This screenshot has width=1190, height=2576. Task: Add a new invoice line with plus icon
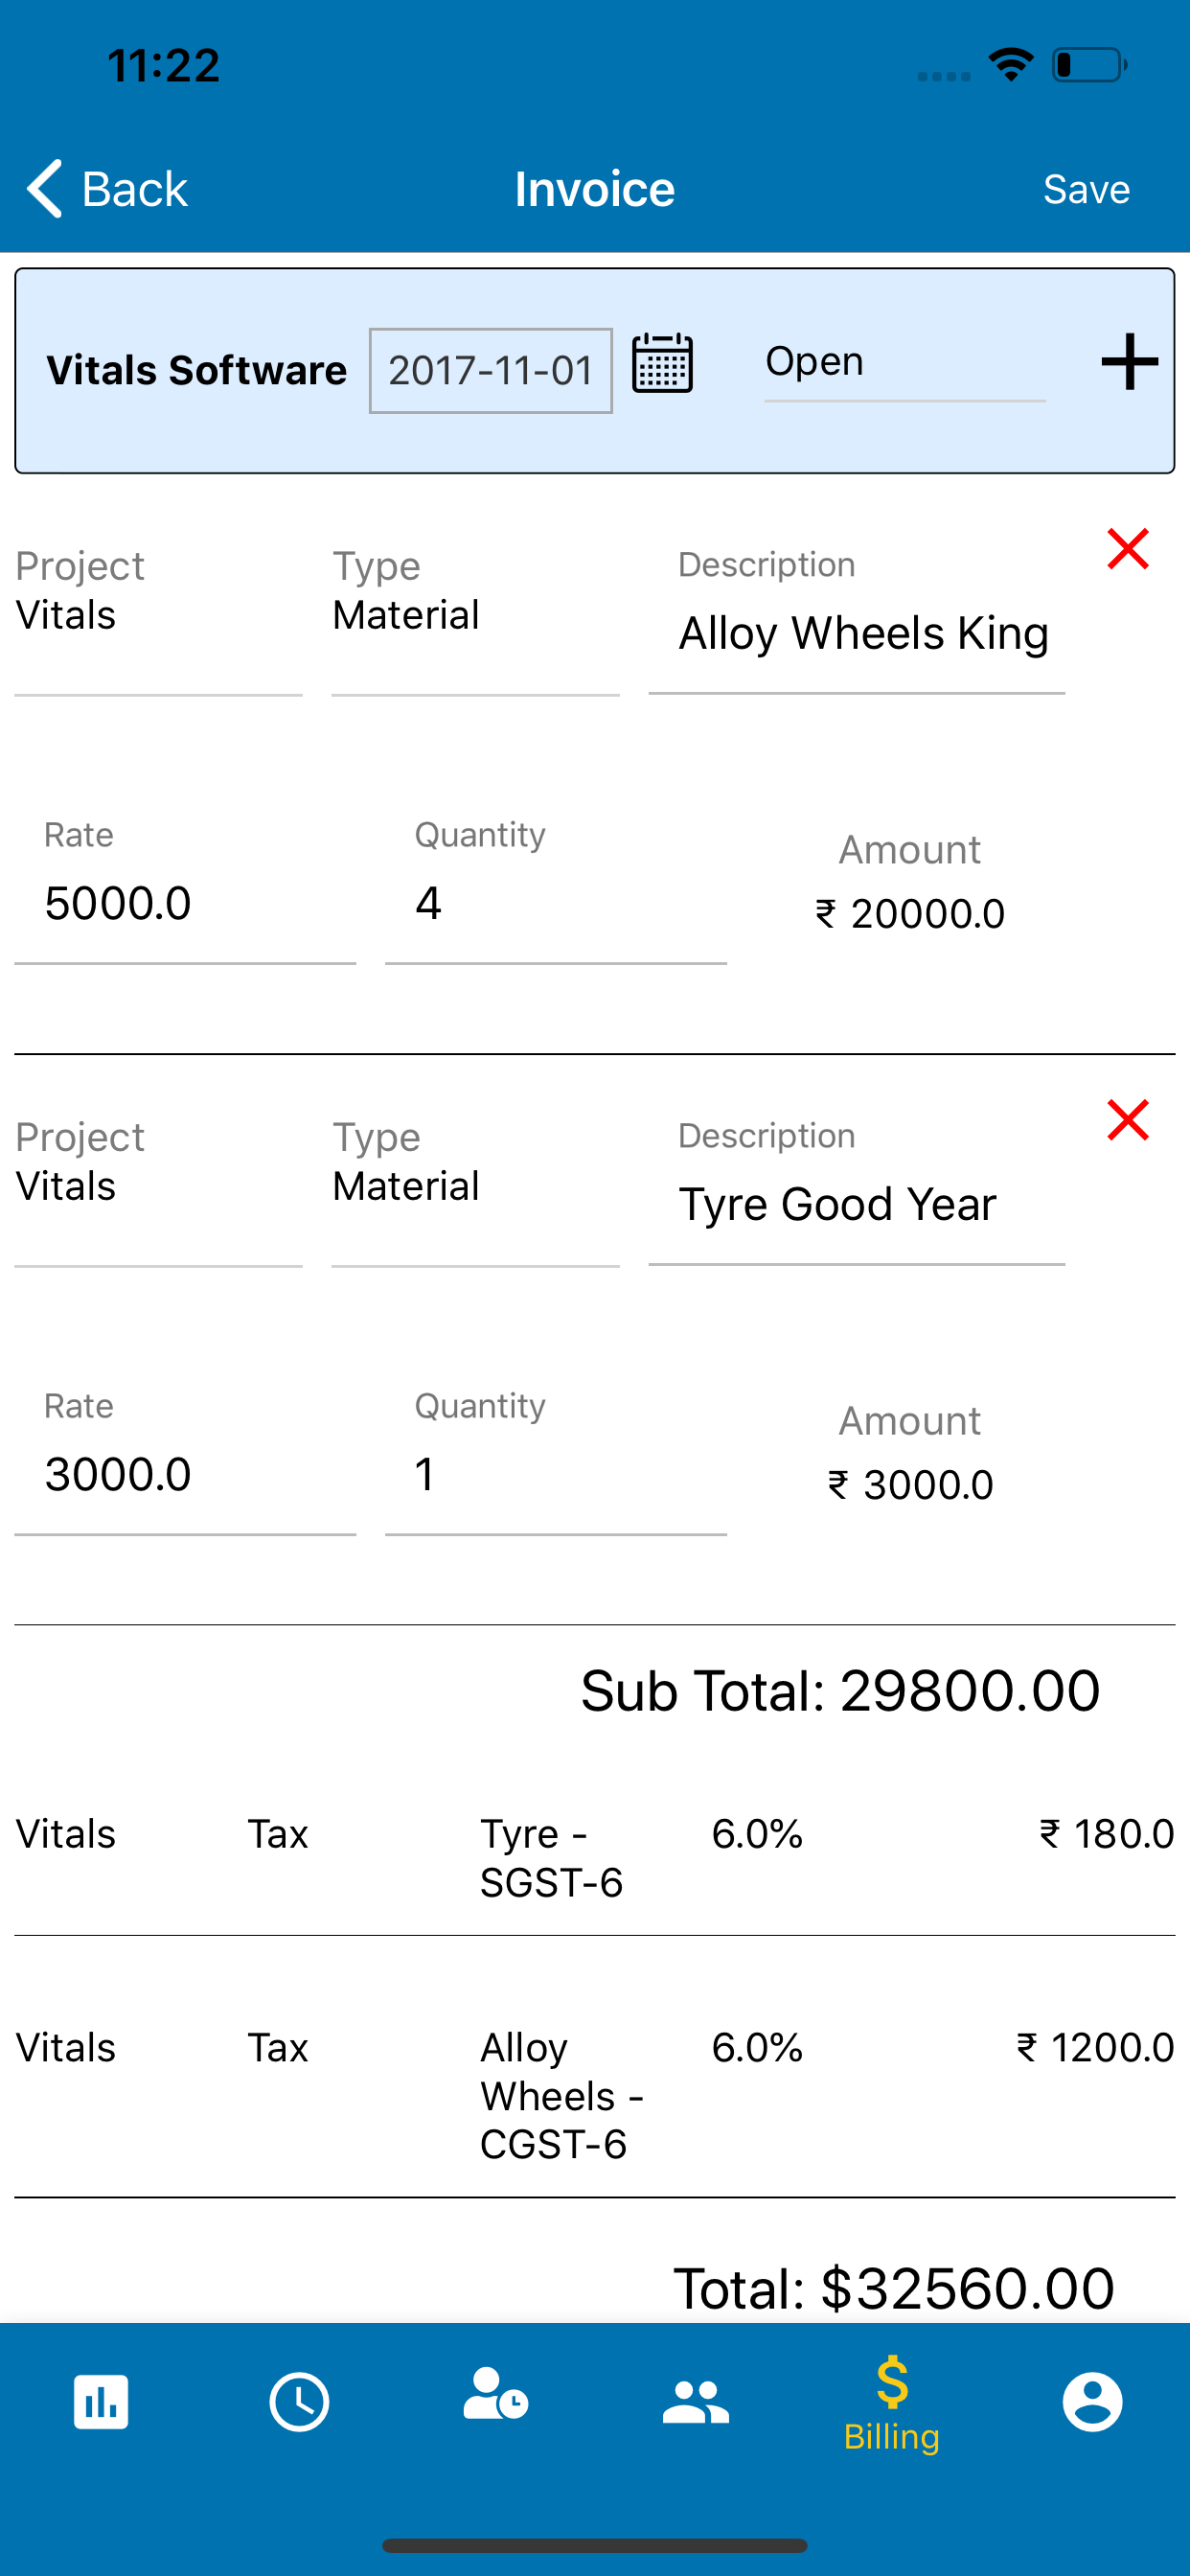coord(1129,362)
